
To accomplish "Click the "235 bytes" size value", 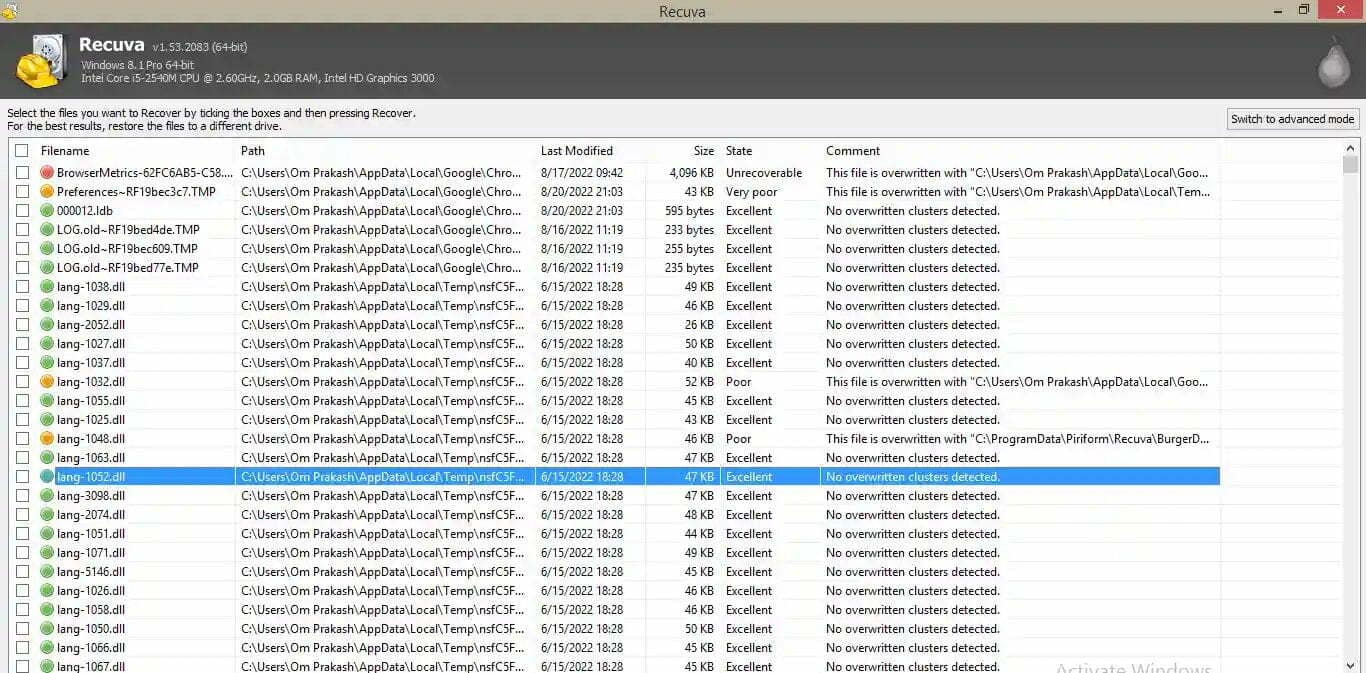I will (x=690, y=268).
